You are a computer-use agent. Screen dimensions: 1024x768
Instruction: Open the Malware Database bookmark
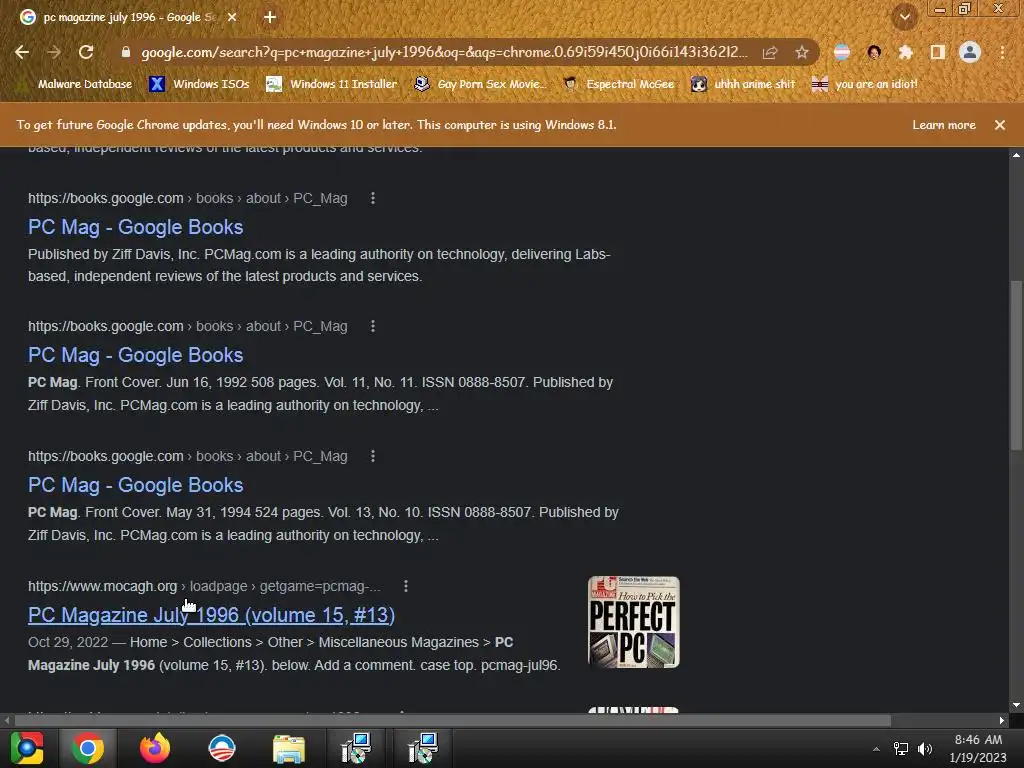pyautogui.click(x=76, y=84)
